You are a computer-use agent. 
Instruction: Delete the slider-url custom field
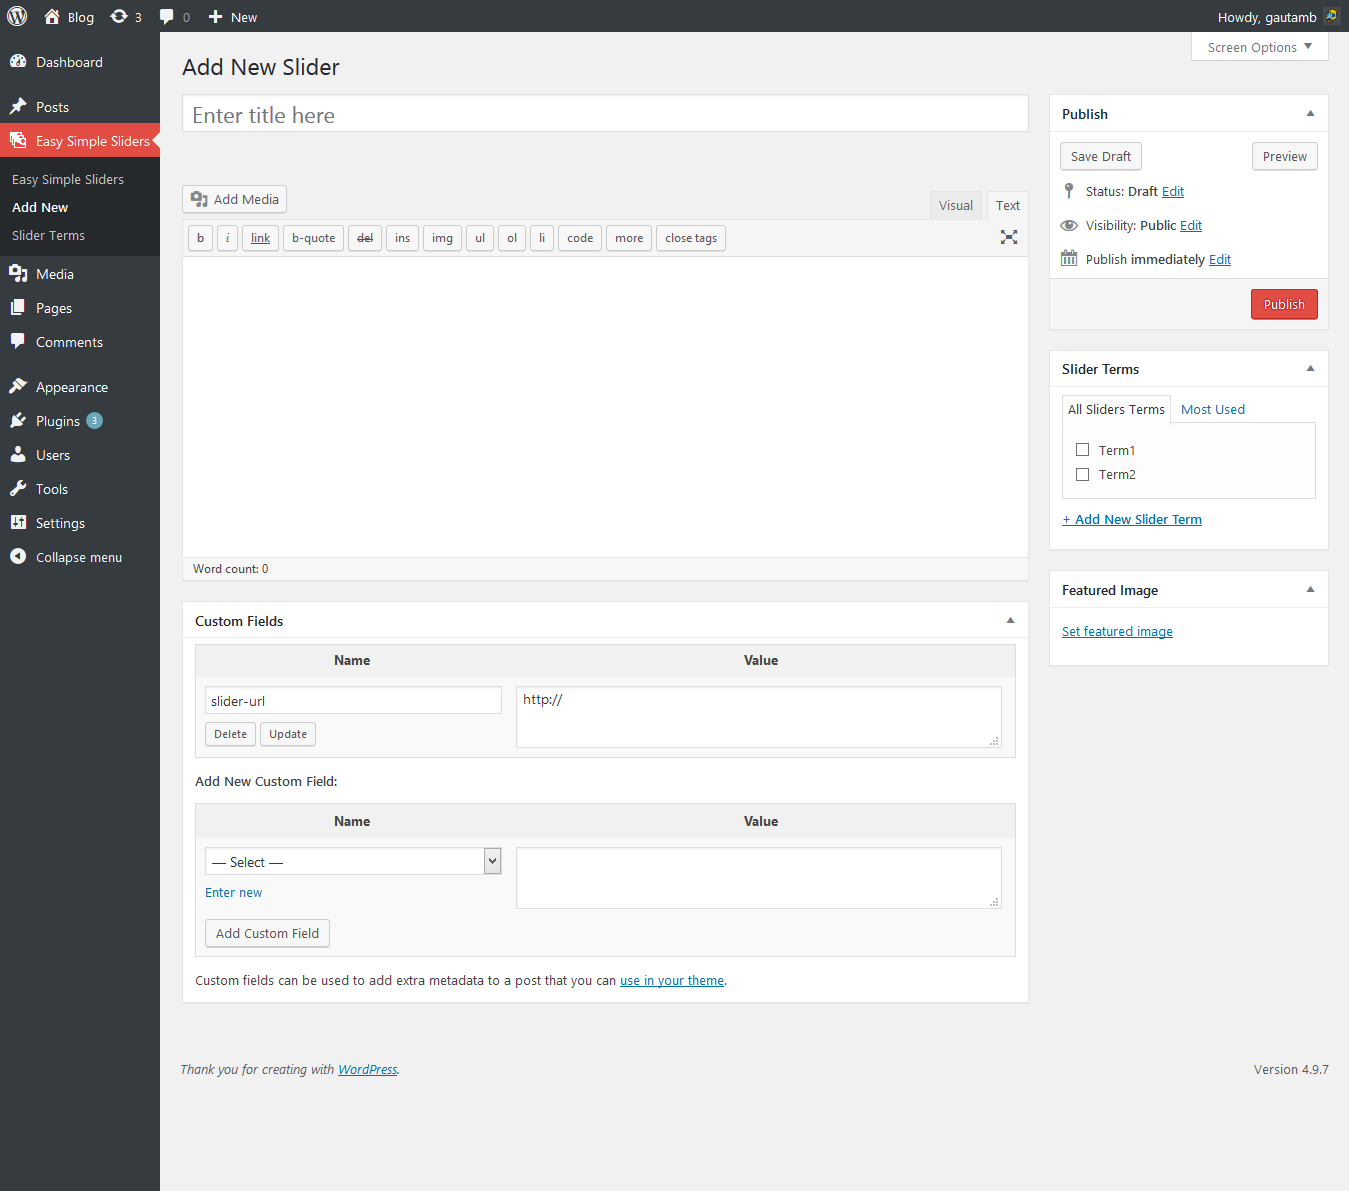pos(230,734)
